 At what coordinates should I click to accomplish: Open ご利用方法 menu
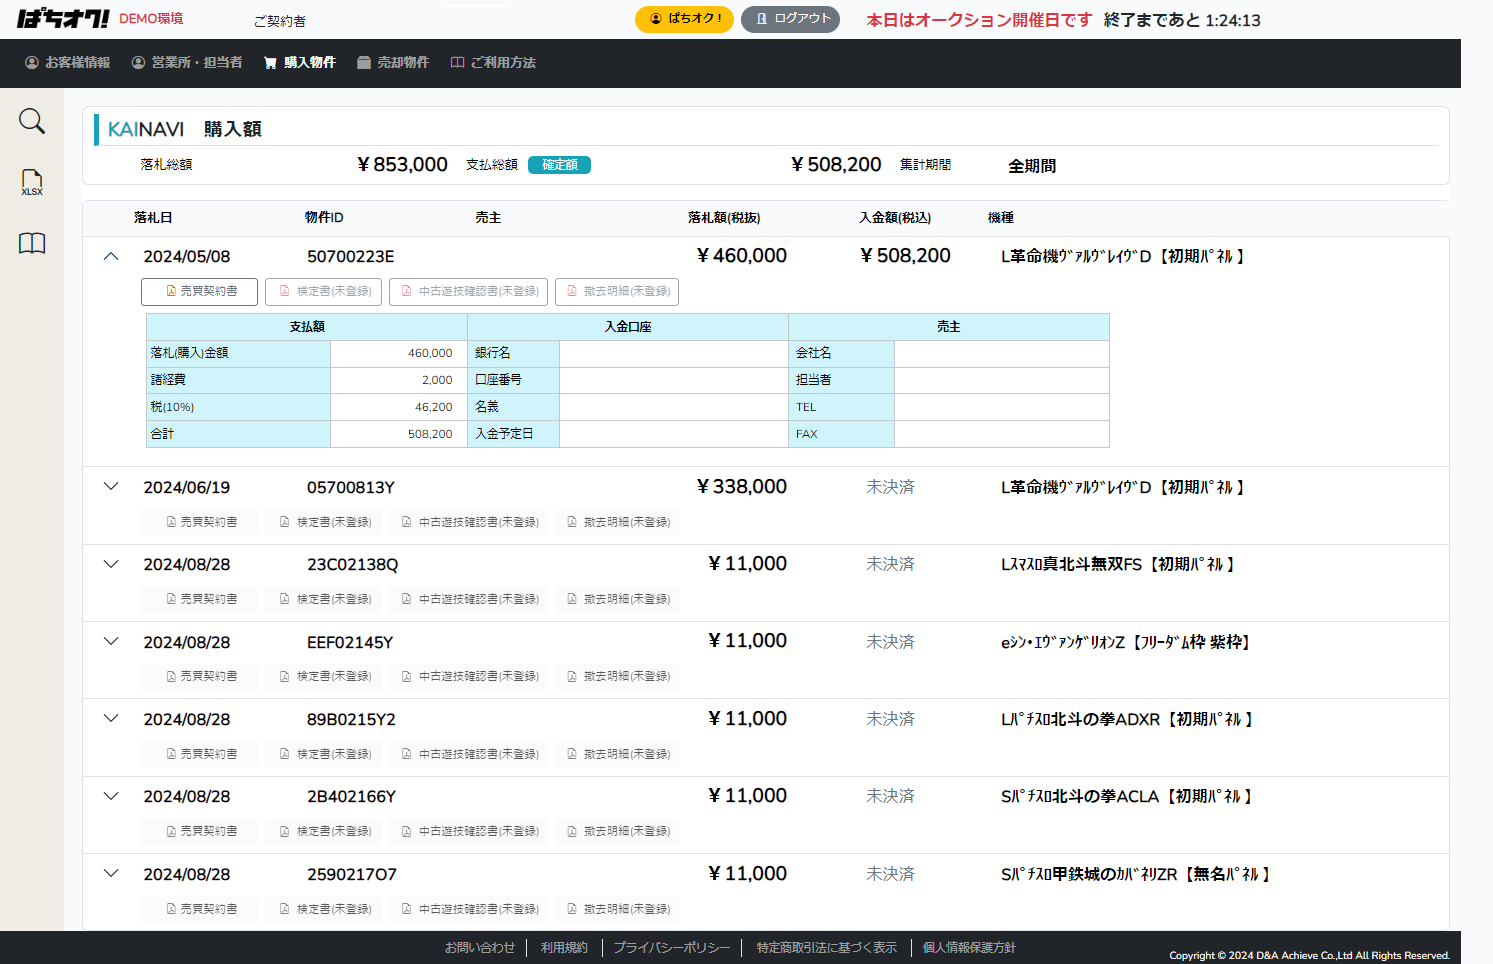pos(493,62)
